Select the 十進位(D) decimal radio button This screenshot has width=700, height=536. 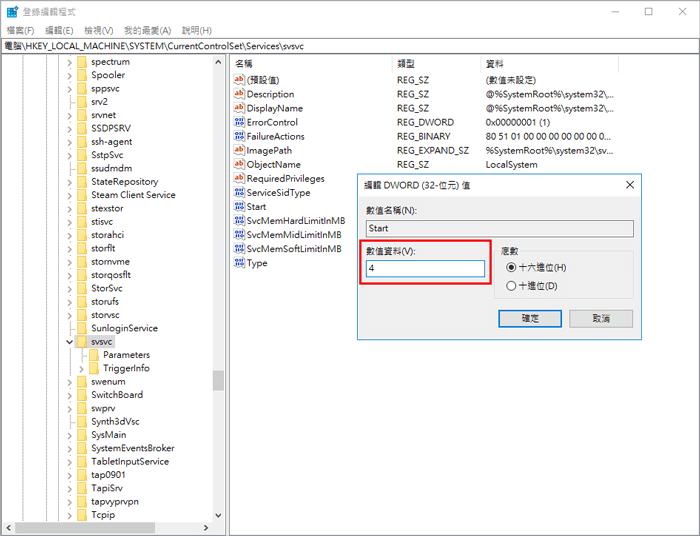coord(511,286)
